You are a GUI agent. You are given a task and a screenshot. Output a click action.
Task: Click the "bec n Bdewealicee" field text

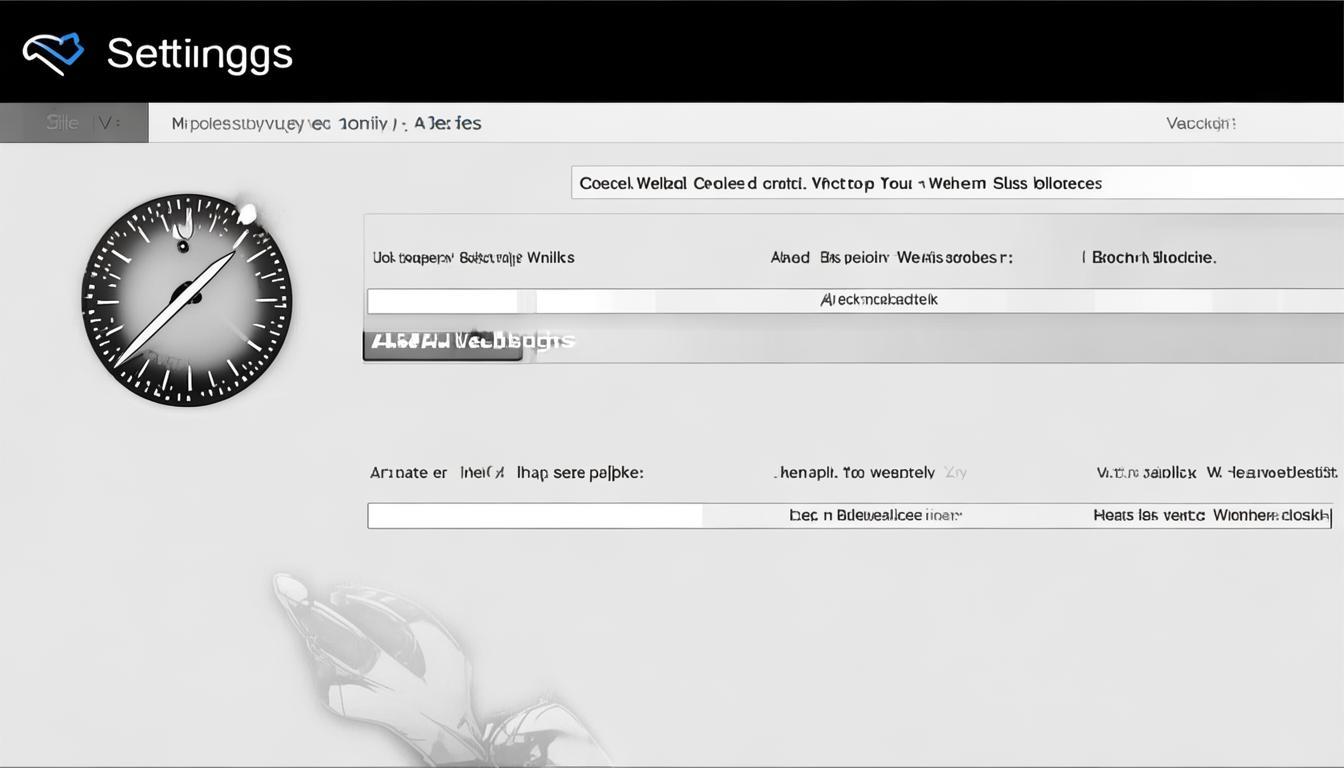click(875, 515)
